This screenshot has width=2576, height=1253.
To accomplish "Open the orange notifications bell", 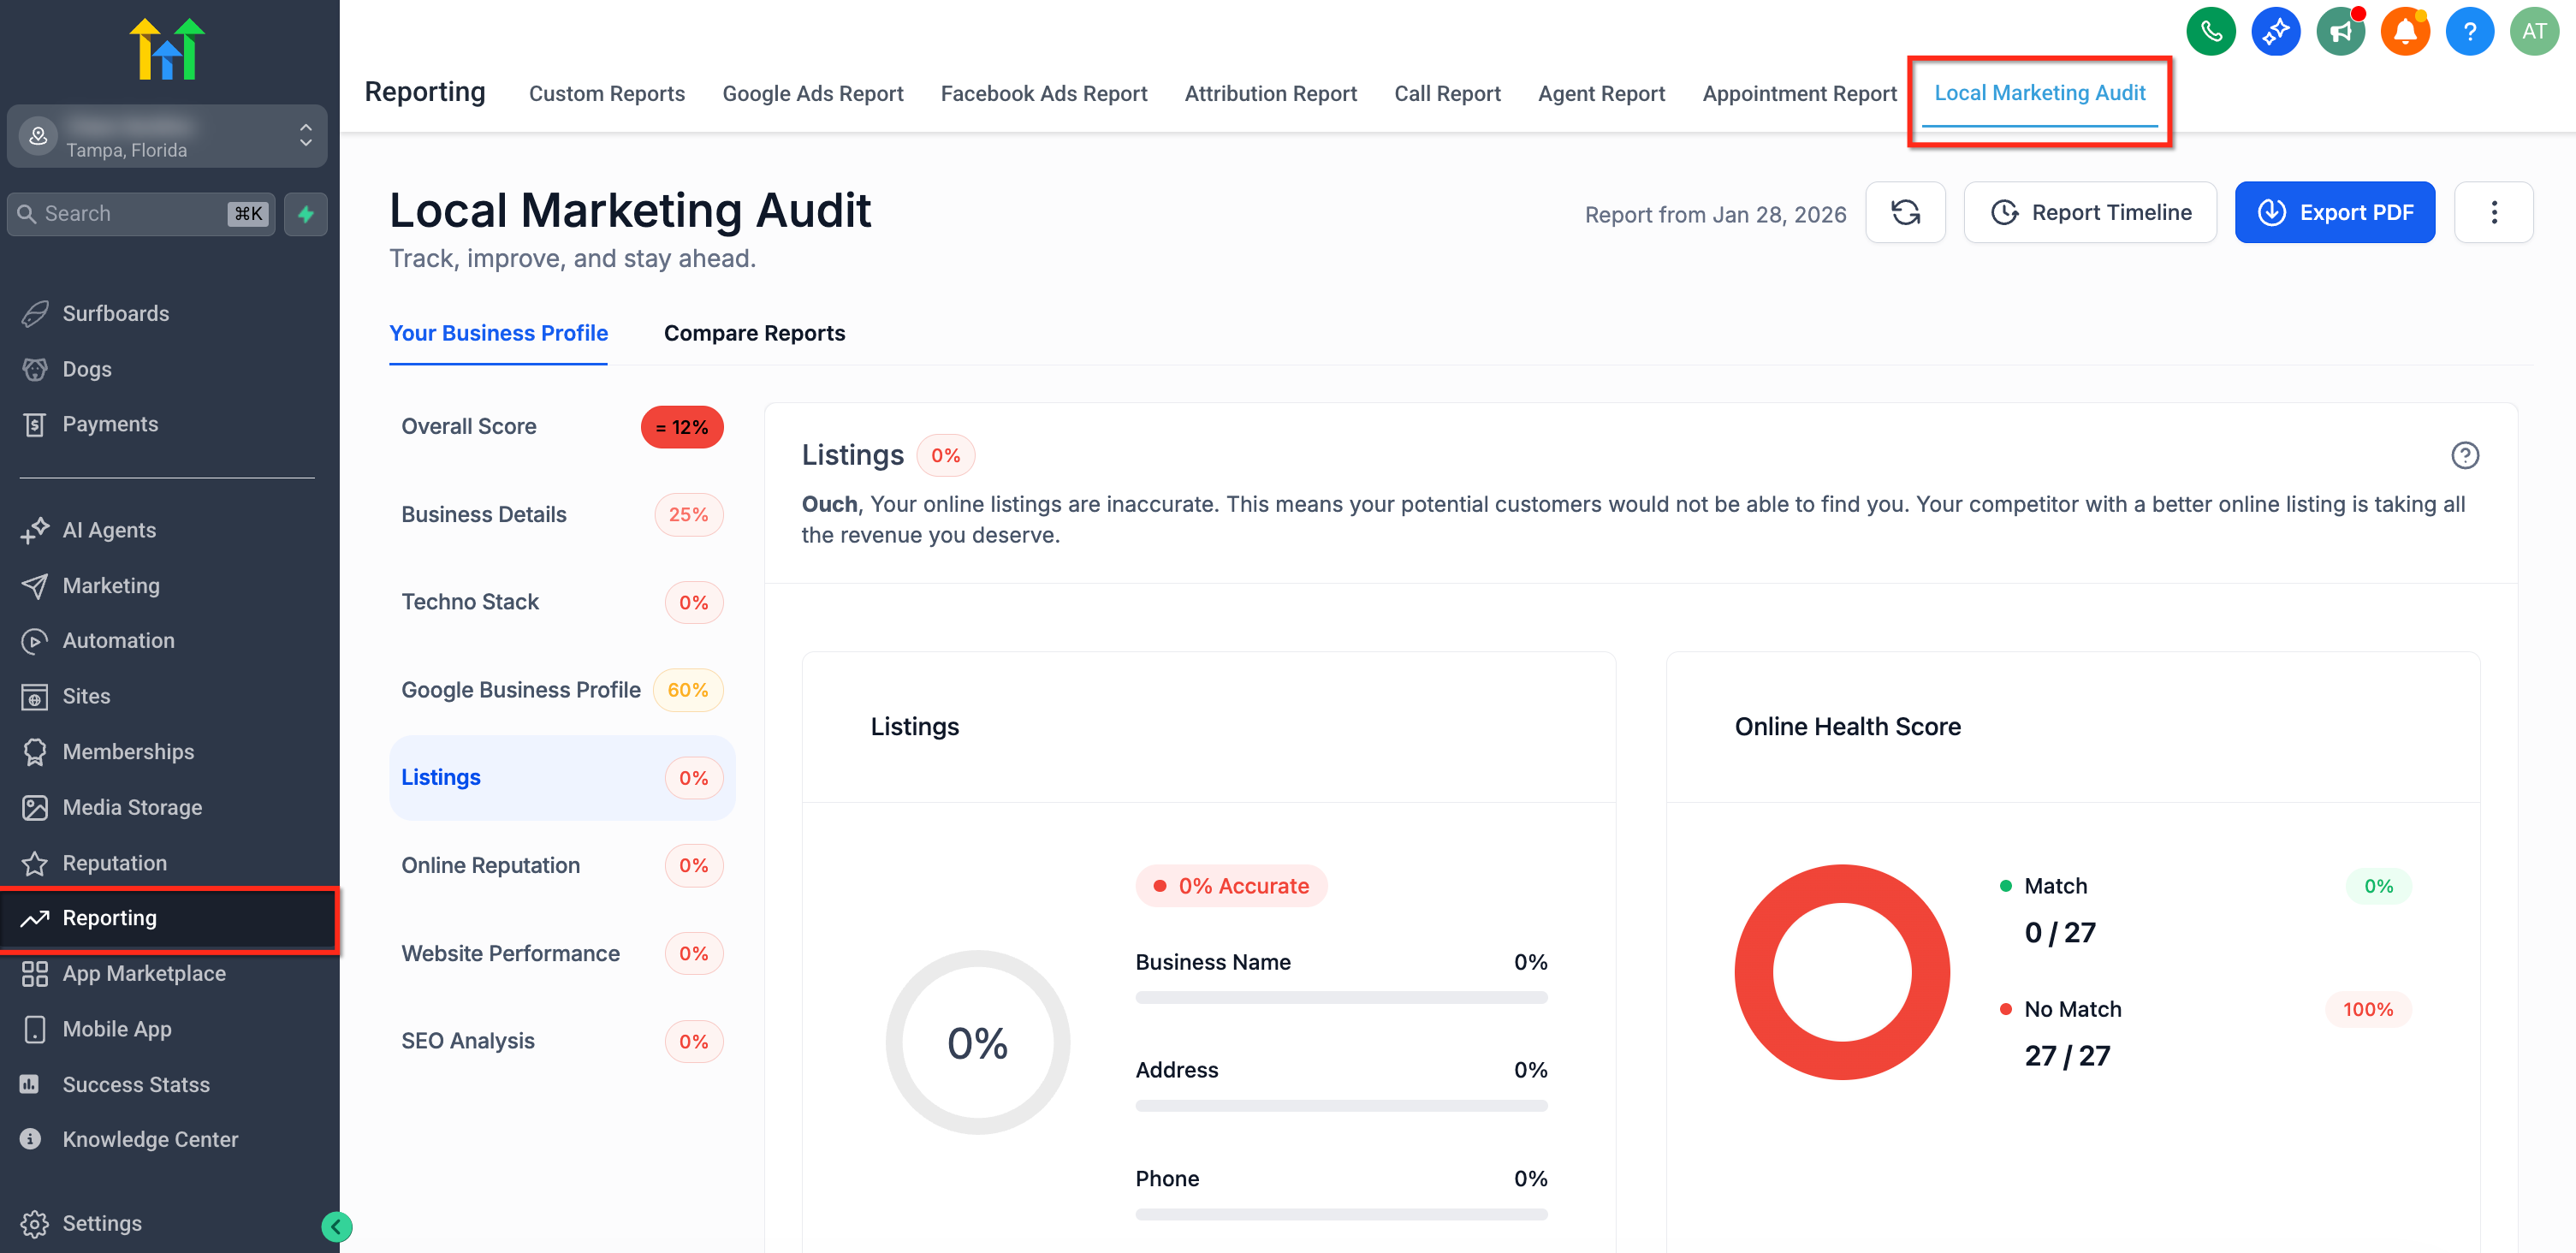I will [2404, 32].
